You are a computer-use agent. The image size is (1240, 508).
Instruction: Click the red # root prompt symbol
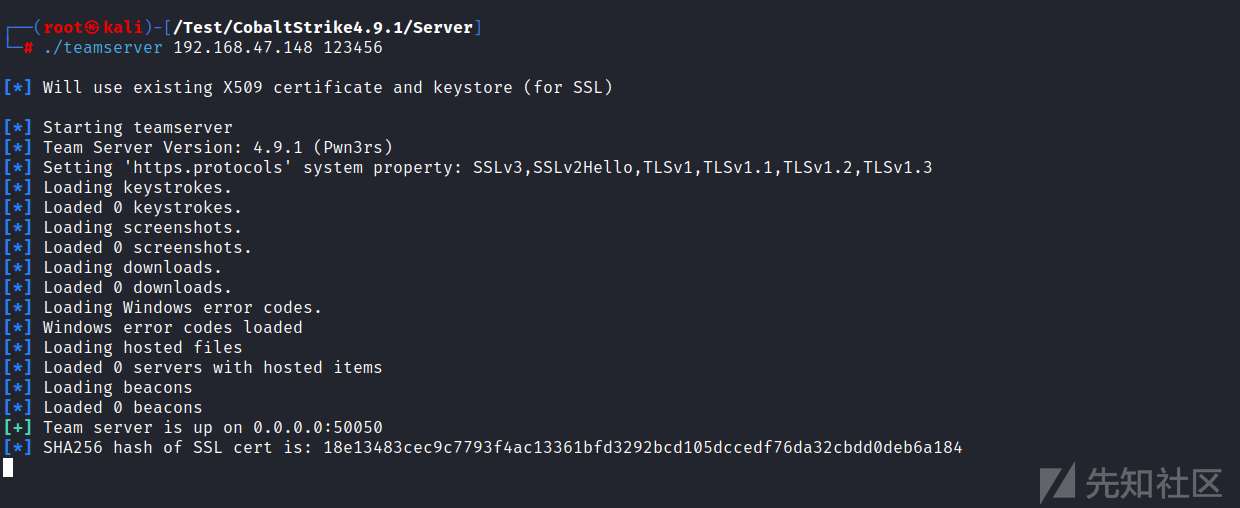coord(28,48)
